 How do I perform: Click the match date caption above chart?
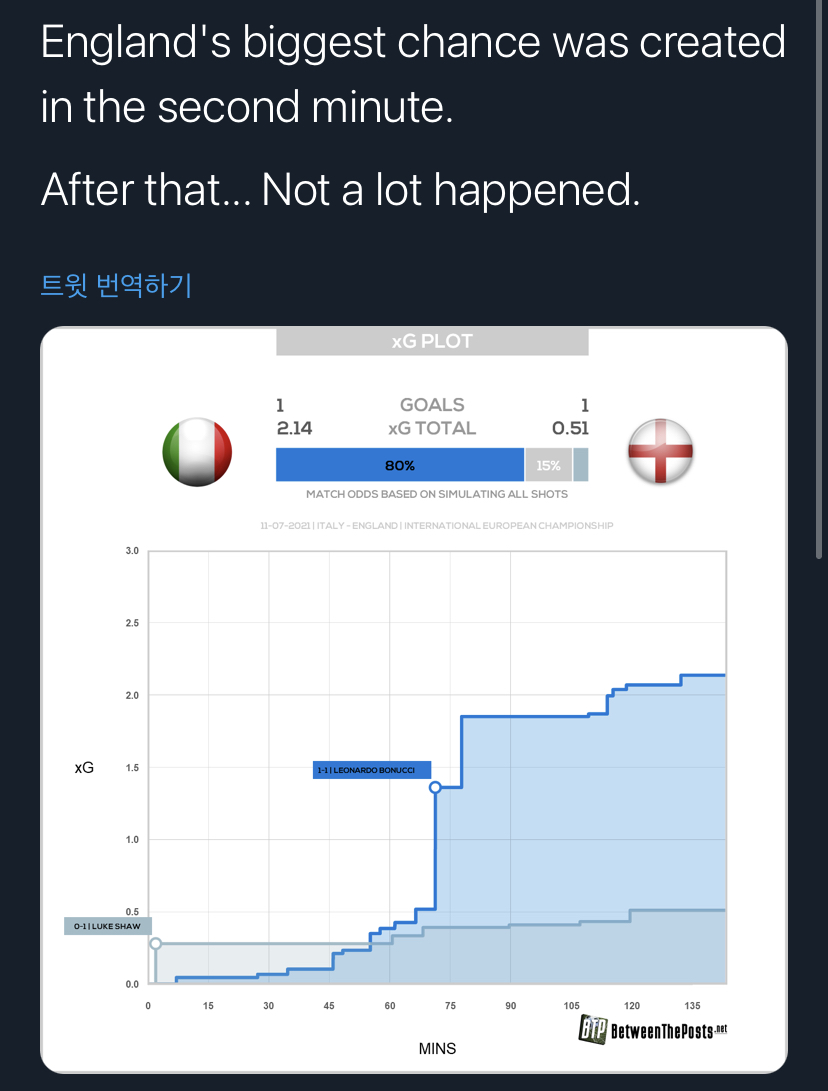tap(436, 525)
